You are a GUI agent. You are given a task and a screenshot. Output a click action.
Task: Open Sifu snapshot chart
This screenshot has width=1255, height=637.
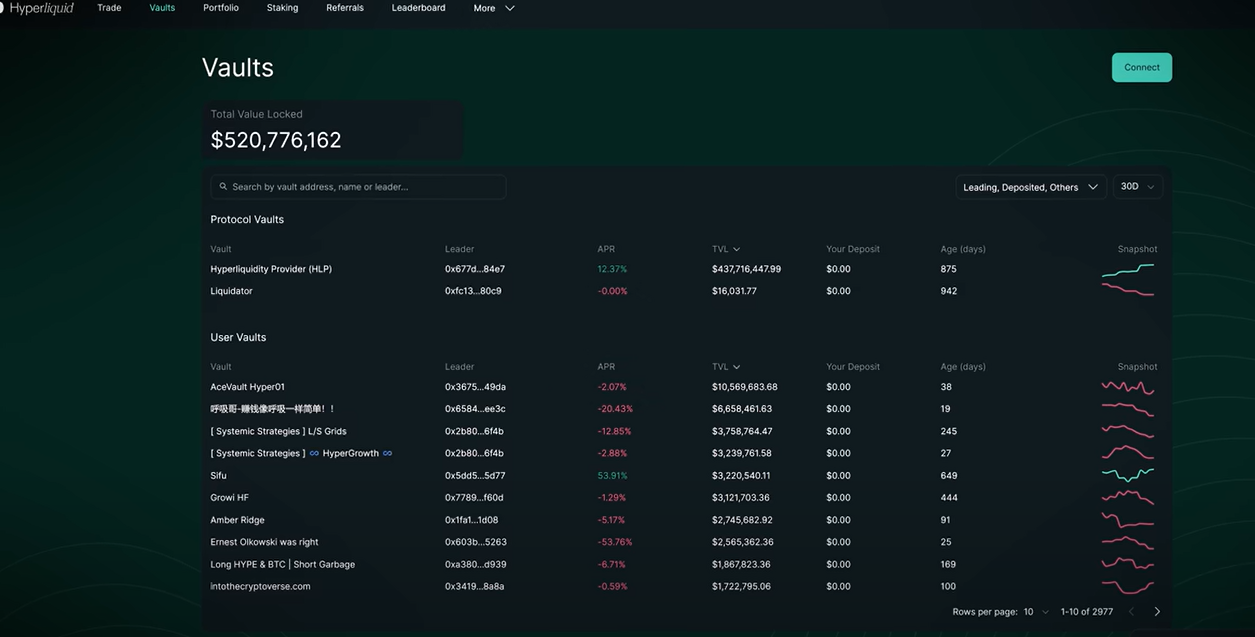click(x=1128, y=476)
